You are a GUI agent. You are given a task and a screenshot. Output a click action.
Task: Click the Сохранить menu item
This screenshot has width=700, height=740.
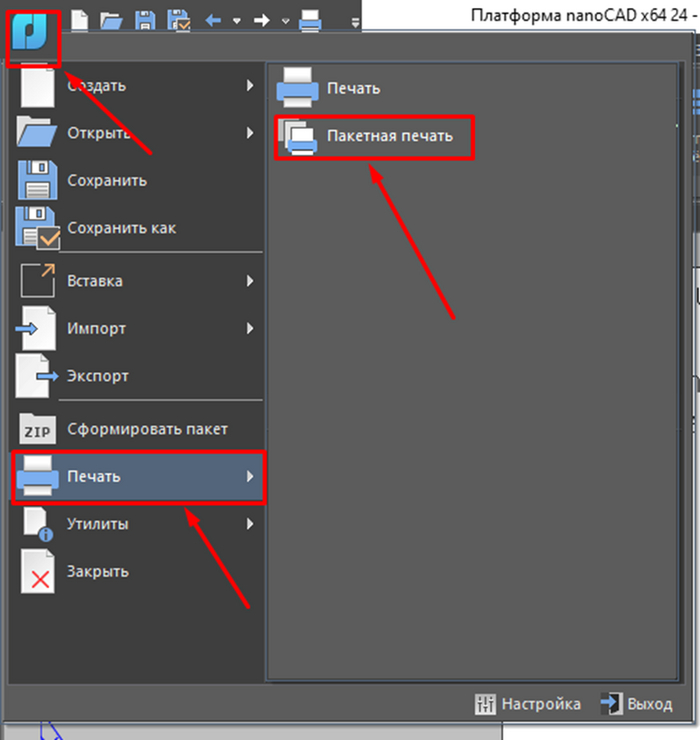tap(137, 180)
